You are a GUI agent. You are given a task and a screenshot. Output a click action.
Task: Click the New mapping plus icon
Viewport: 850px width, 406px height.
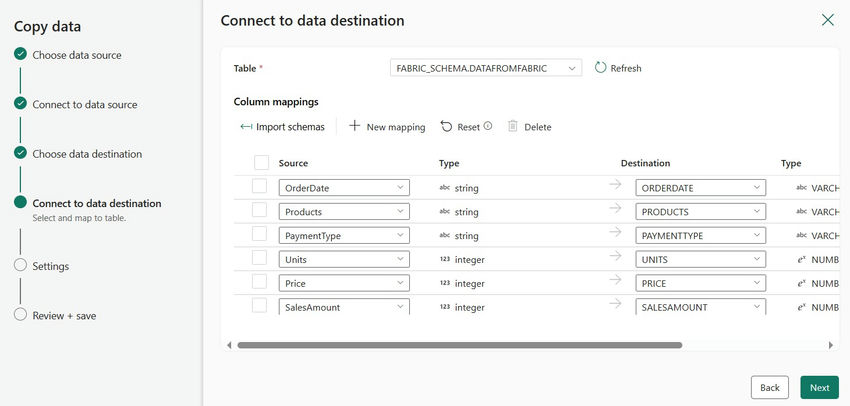point(354,127)
